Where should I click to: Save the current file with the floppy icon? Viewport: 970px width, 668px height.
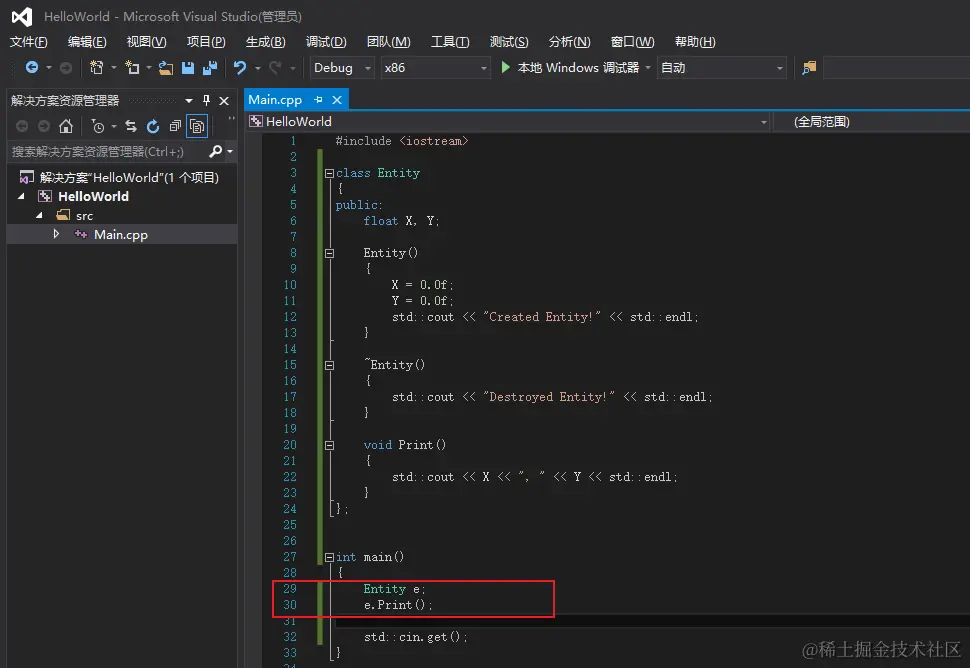(188, 67)
